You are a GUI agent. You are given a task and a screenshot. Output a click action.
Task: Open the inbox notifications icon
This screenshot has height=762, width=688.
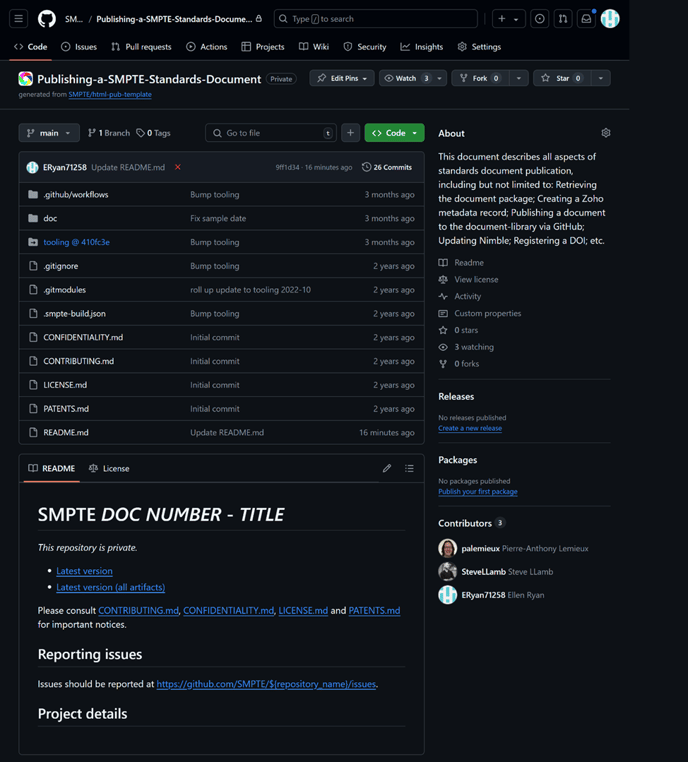tap(586, 19)
